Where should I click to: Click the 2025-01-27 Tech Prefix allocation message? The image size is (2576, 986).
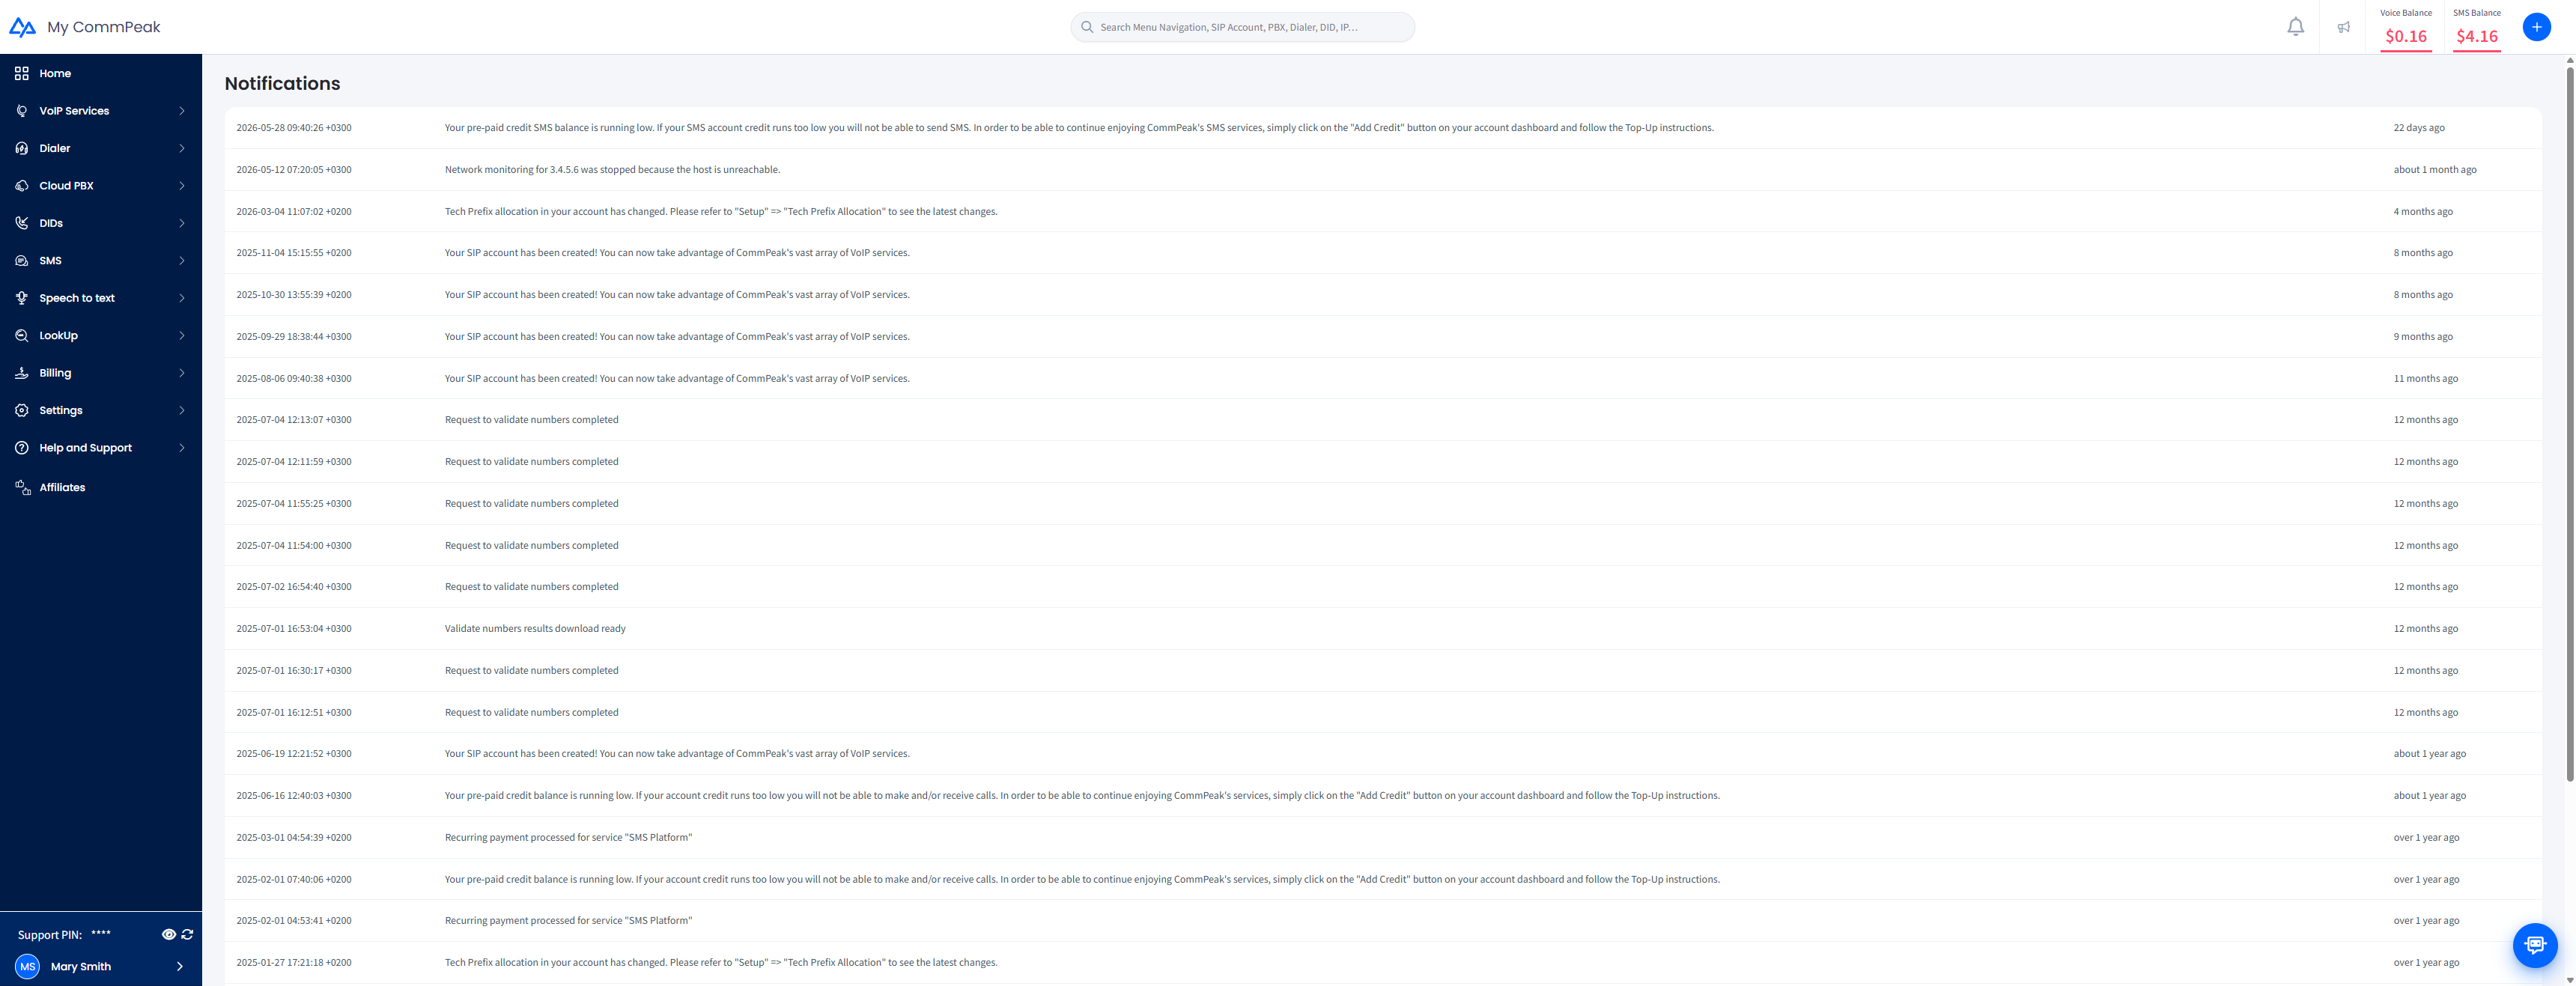(721, 963)
